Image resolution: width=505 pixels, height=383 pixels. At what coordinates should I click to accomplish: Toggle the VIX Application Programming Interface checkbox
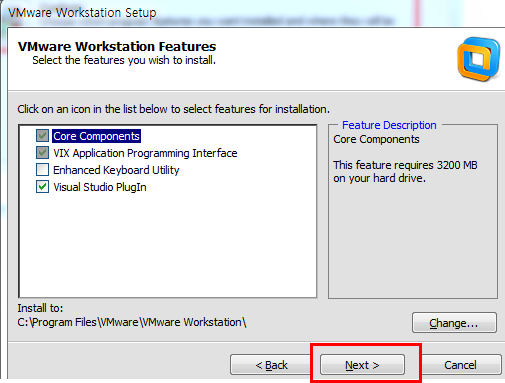click(42, 153)
